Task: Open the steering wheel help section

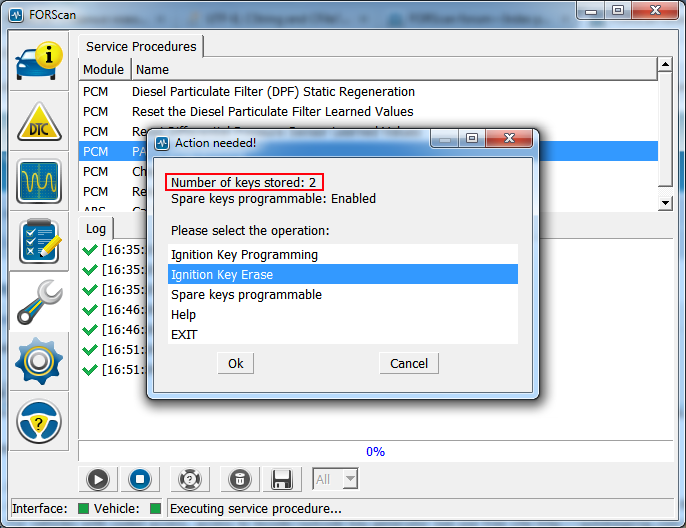Action: coord(39,422)
